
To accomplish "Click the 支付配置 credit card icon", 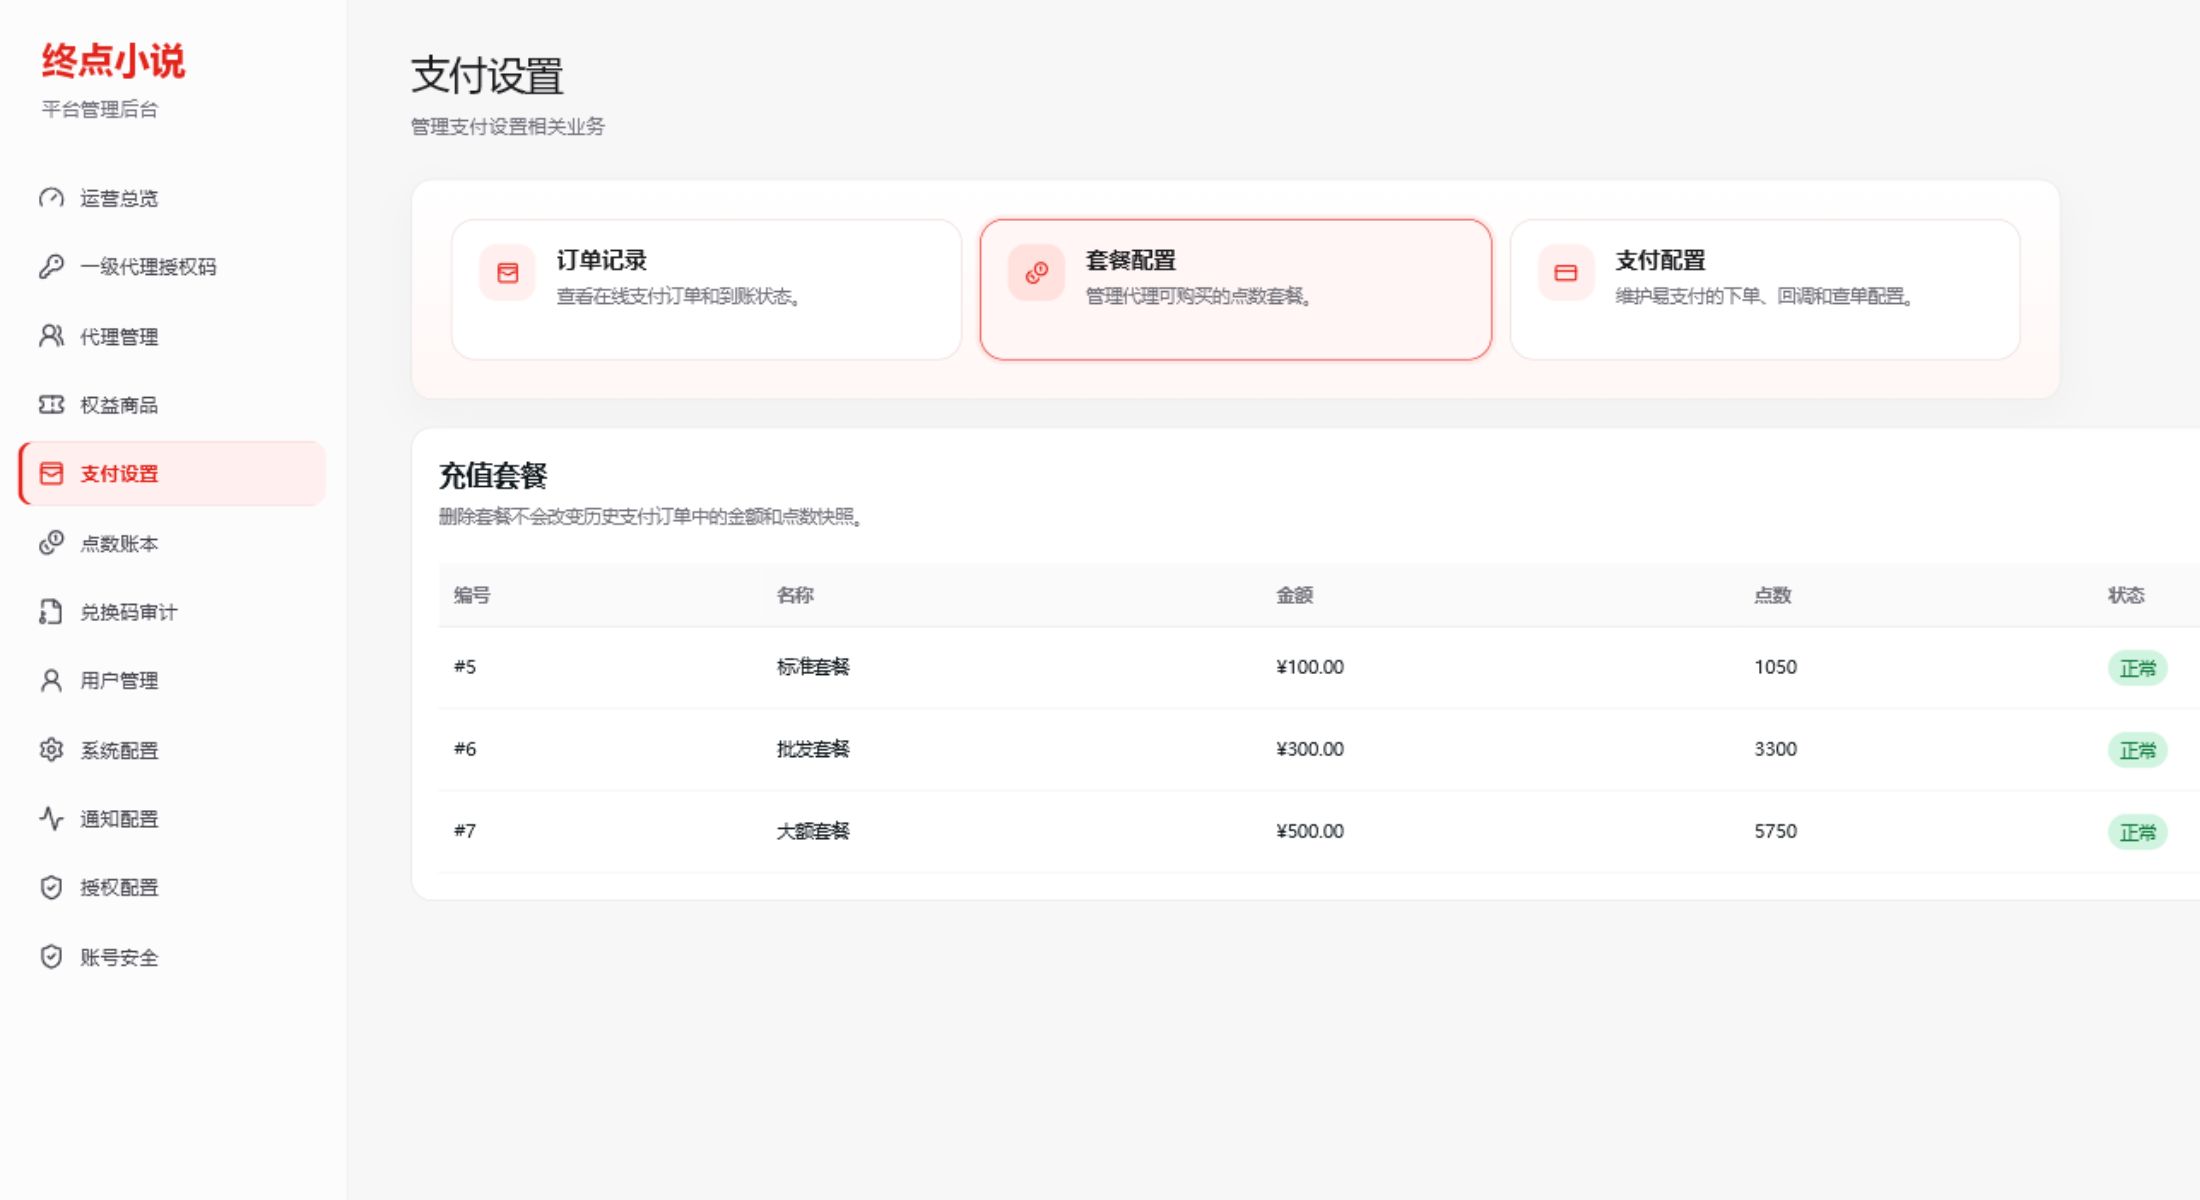I will (1566, 273).
